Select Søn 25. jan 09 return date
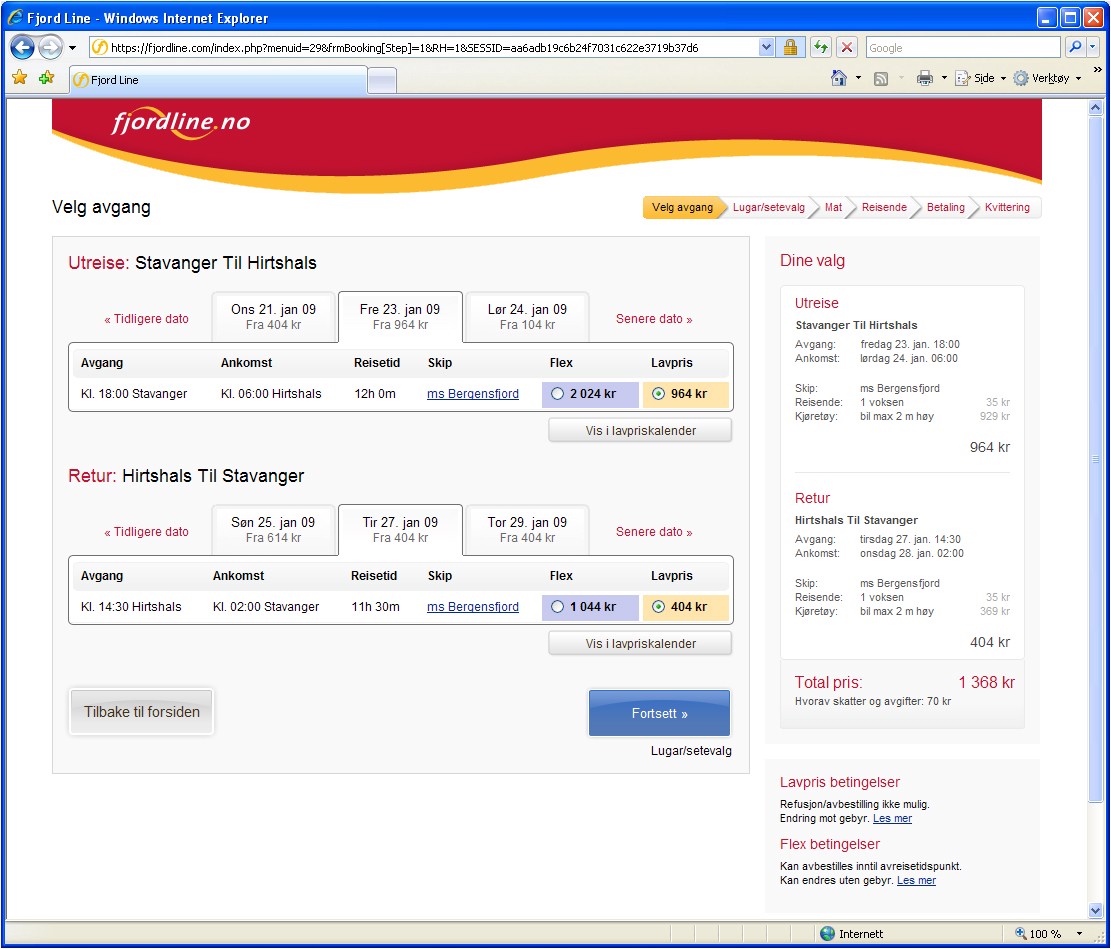 point(273,529)
